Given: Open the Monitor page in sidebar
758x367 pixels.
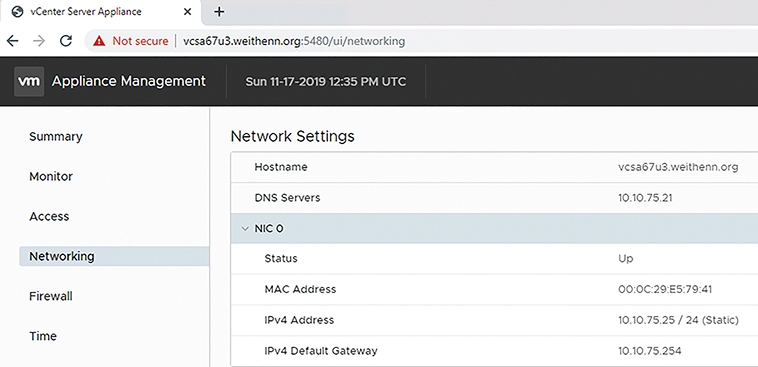Looking at the screenshot, I should (51, 176).
